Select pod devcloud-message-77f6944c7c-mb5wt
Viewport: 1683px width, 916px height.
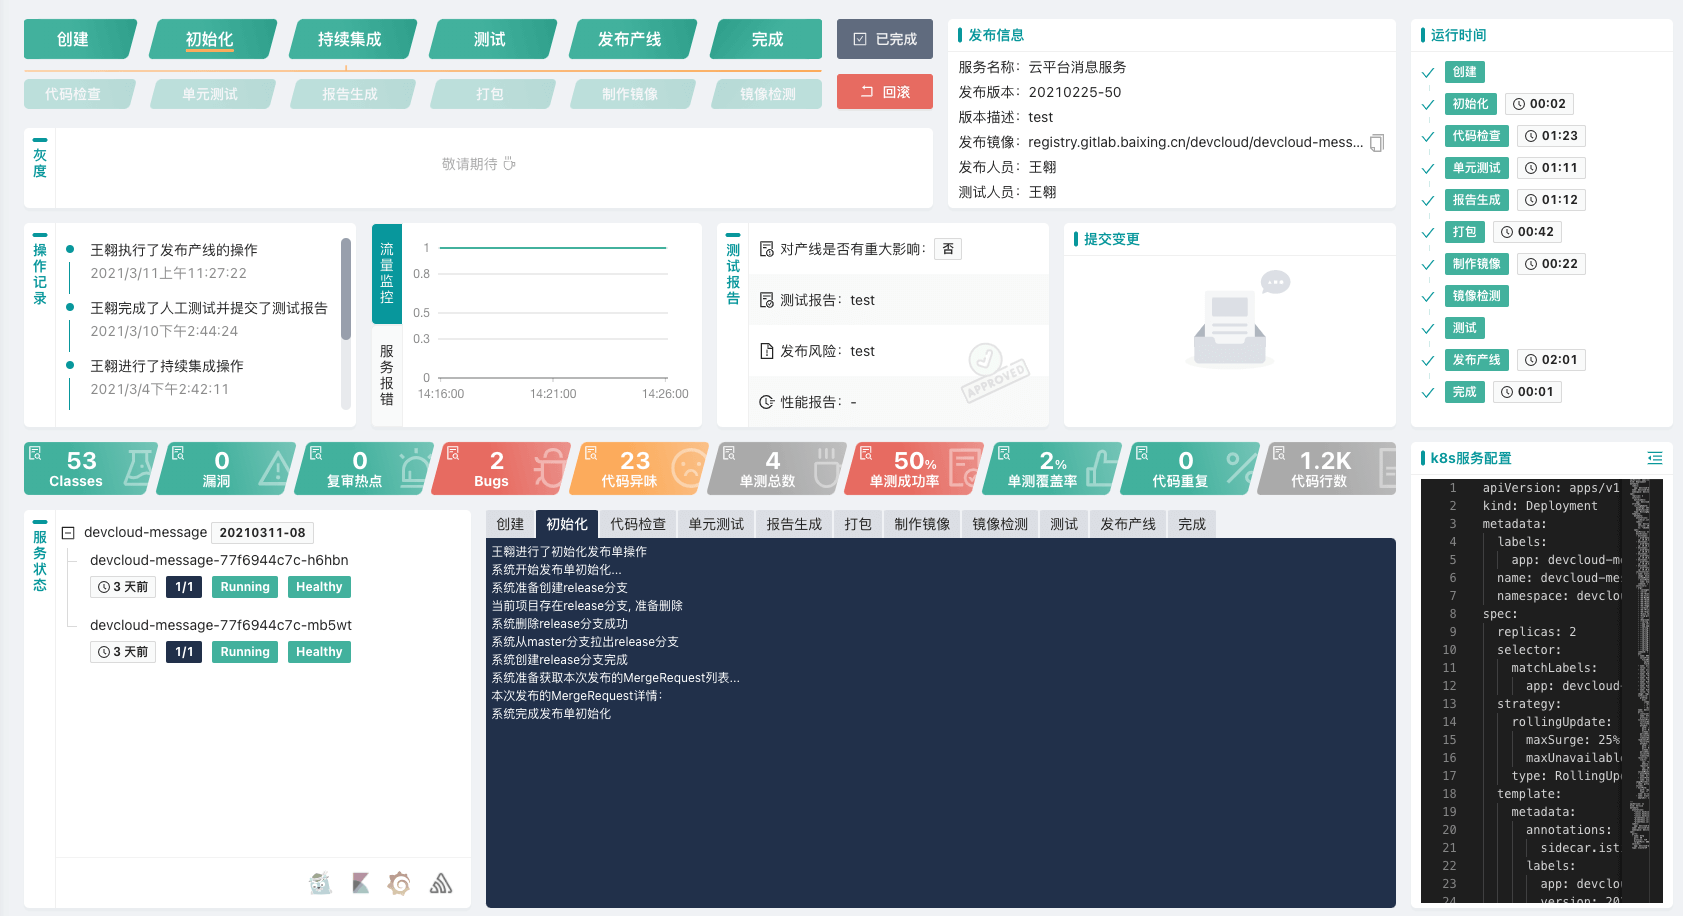tap(221, 625)
